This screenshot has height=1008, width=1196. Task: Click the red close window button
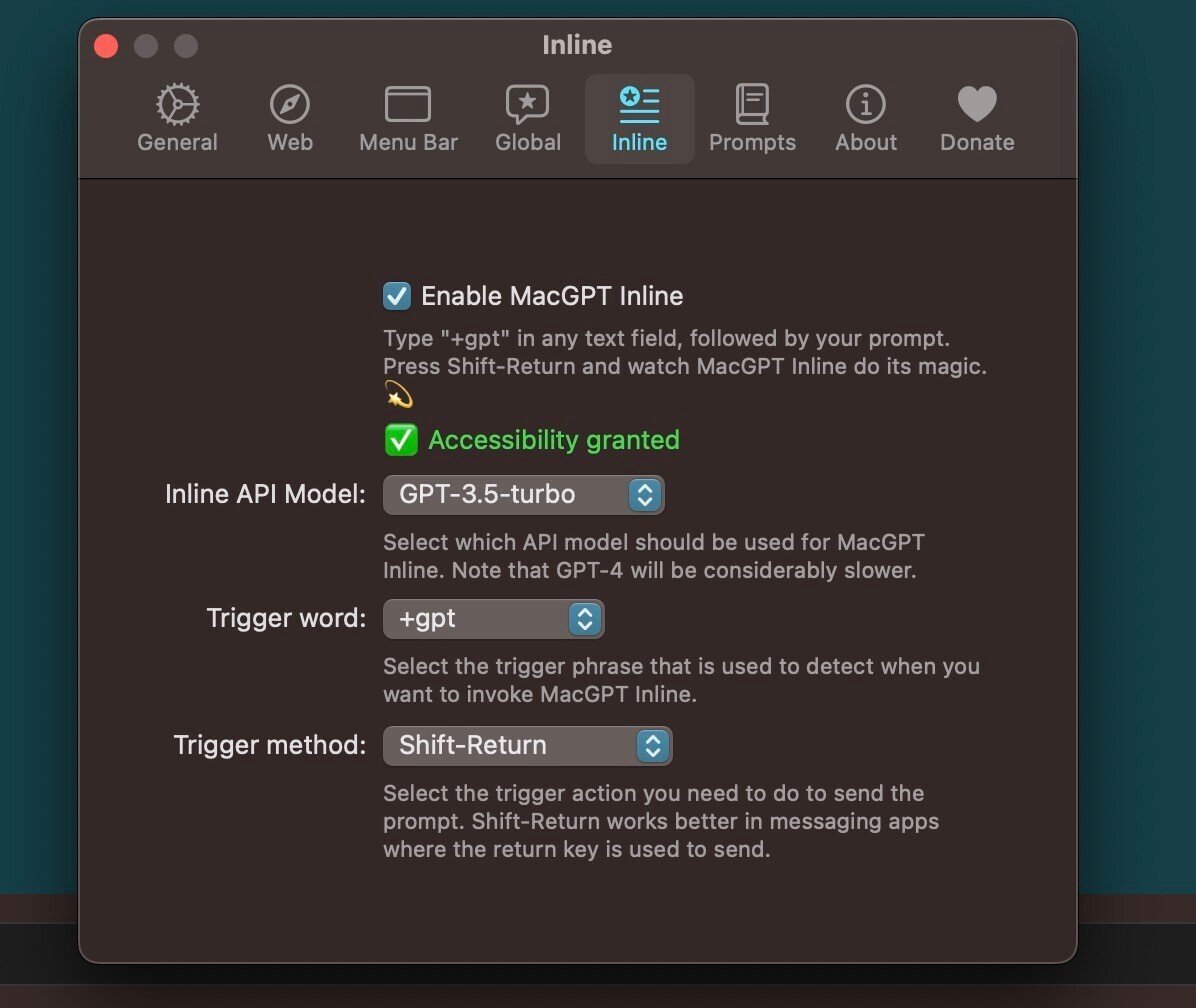pyautogui.click(x=106, y=46)
